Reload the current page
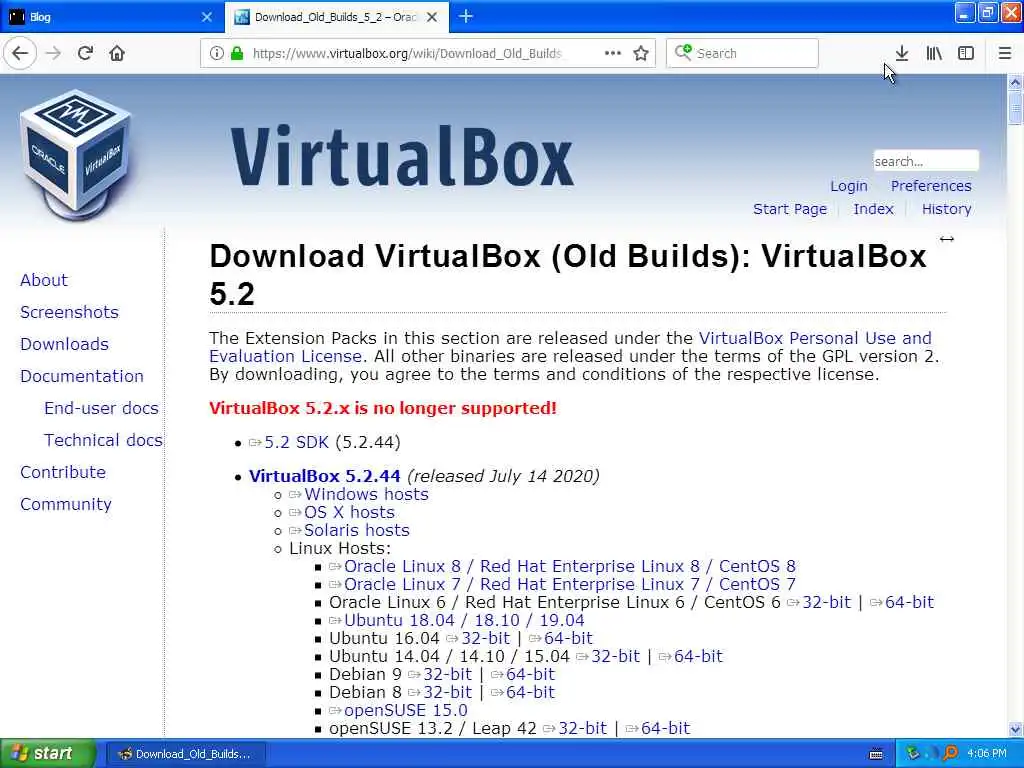 coord(86,53)
